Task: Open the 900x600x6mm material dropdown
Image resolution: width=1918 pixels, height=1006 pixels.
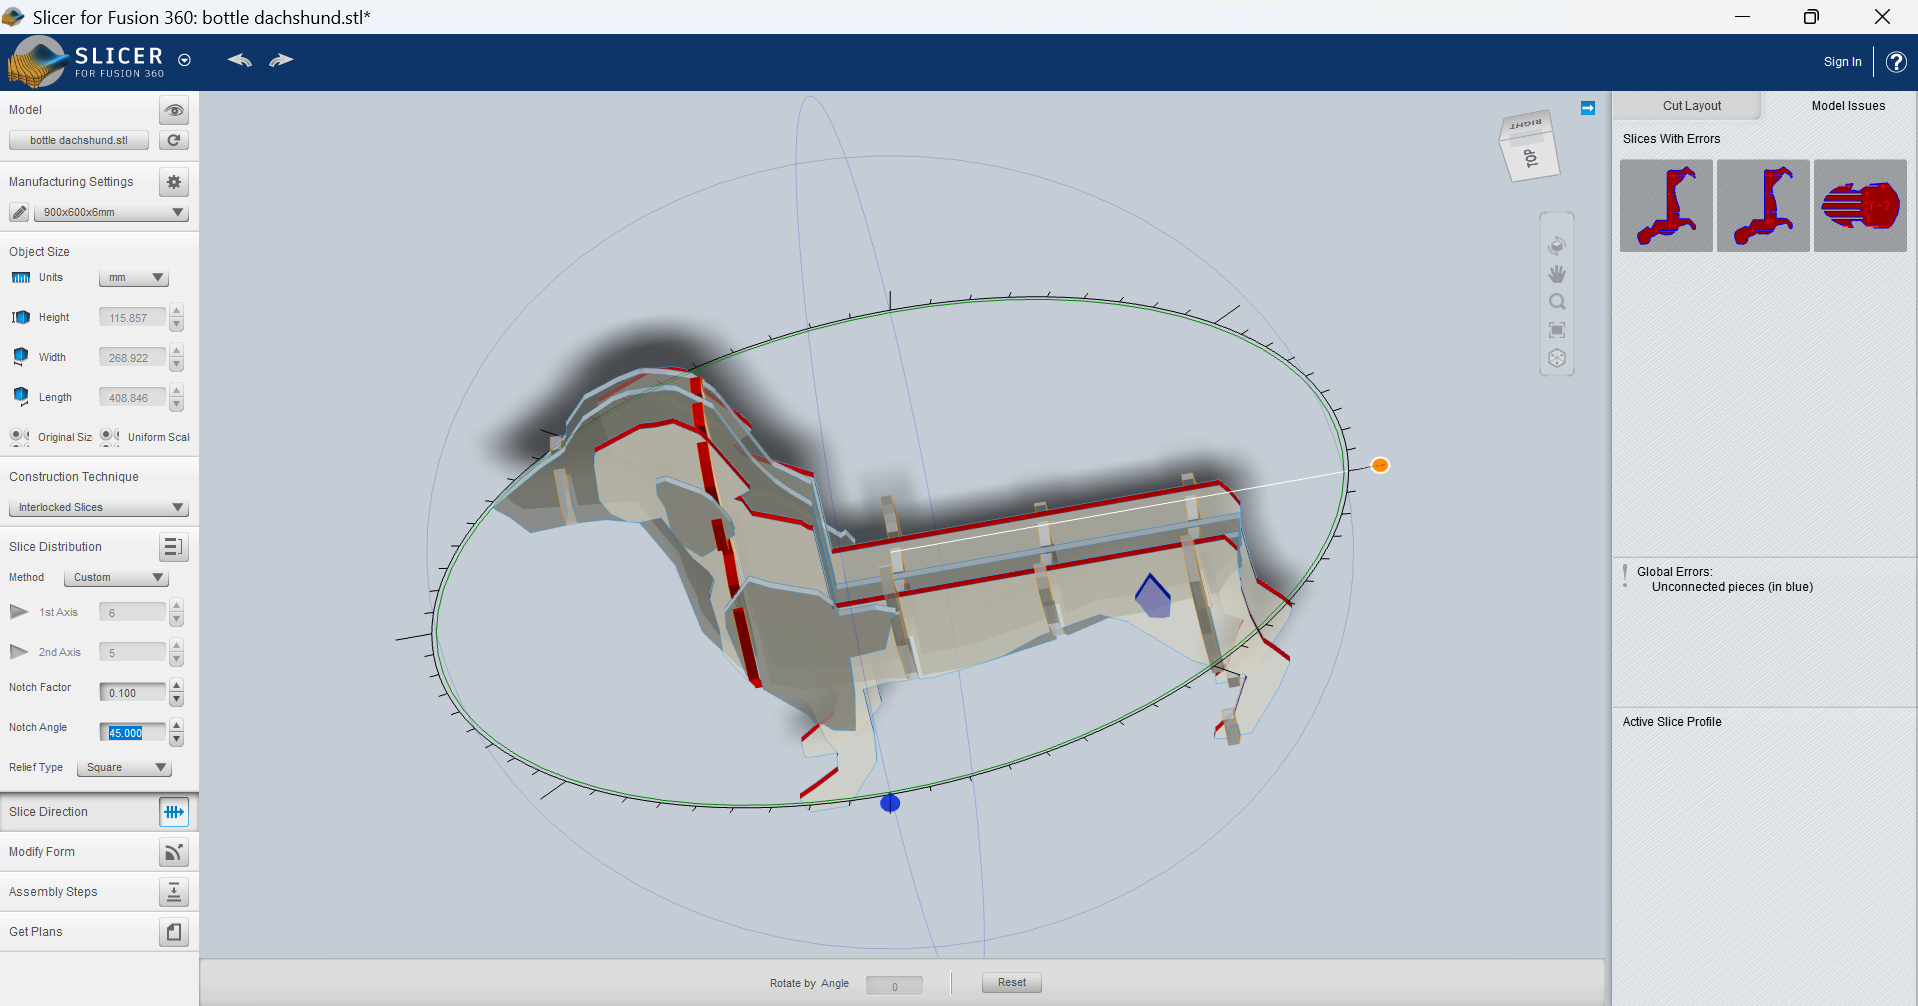Action: 111,212
